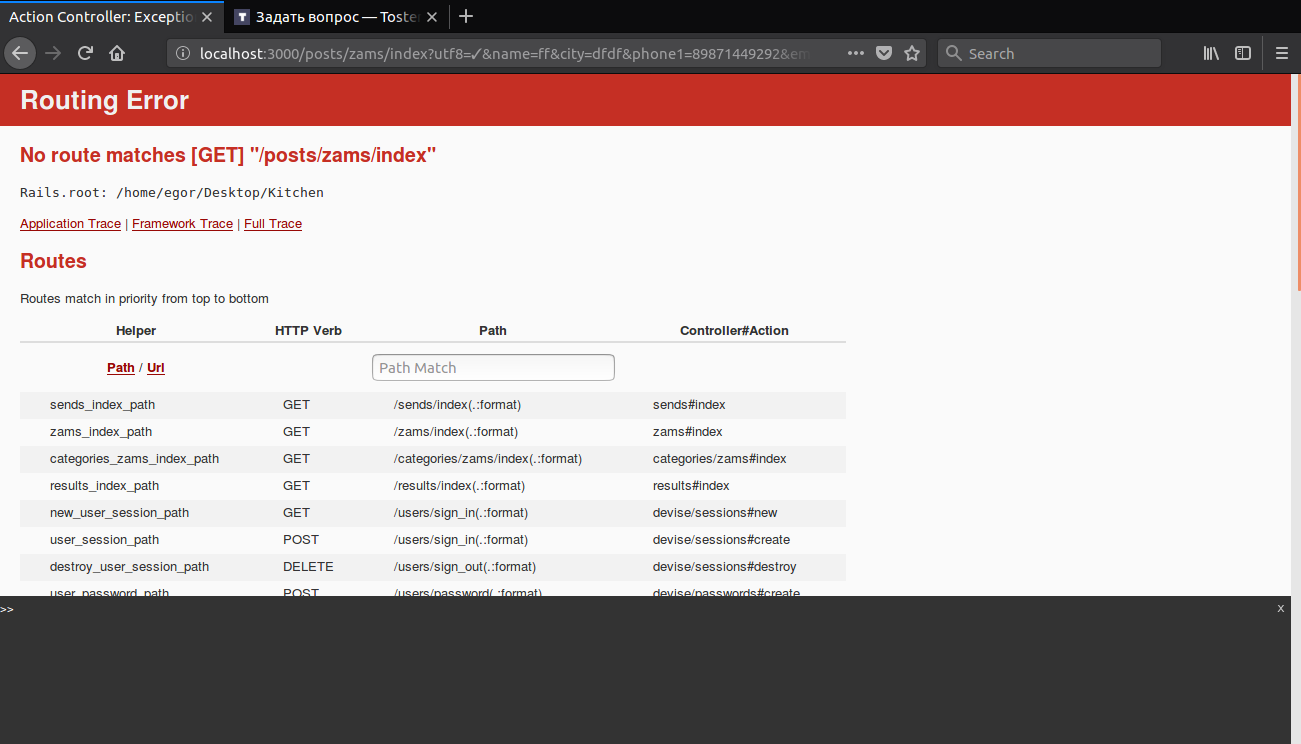
Task: Save page to Pocket
Action: [x=884, y=54]
